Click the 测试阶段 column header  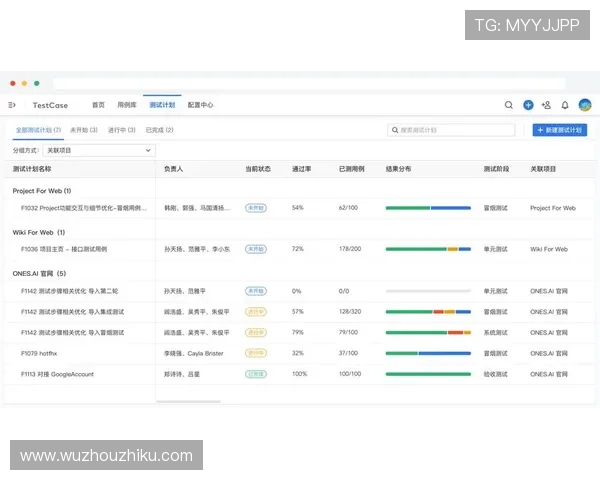click(496, 169)
